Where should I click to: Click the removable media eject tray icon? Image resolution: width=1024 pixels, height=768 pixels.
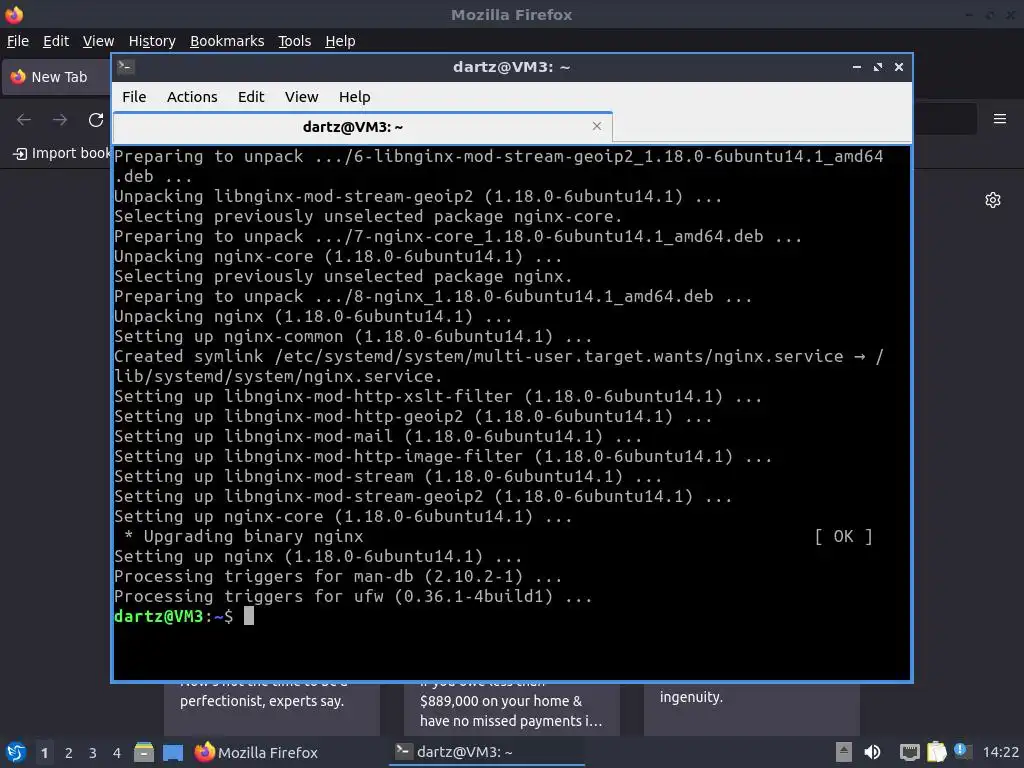pyautogui.click(x=844, y=752)
